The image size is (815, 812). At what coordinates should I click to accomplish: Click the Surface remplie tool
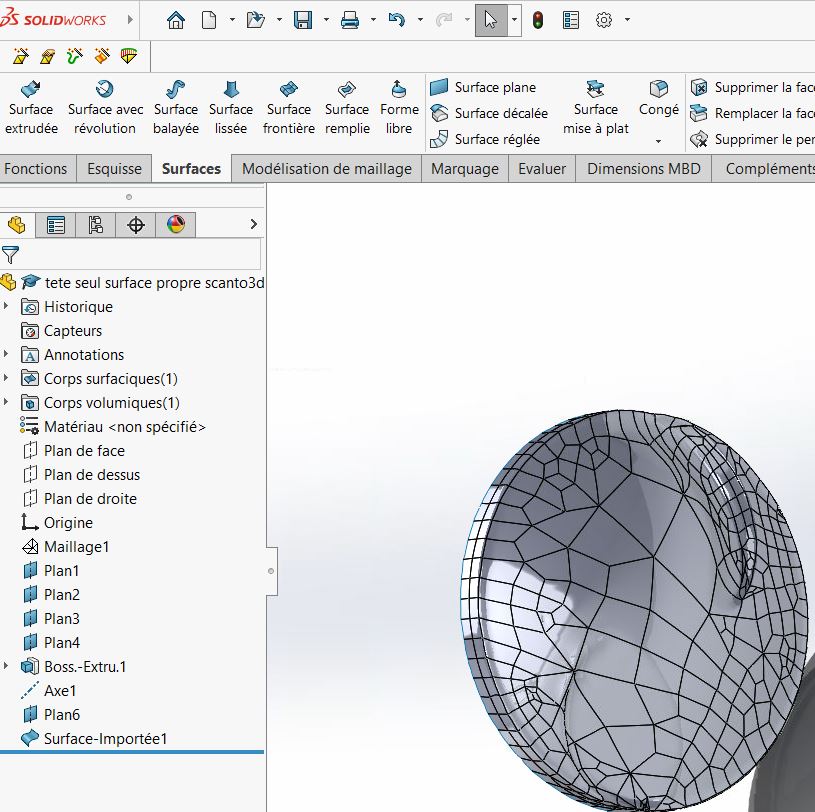tap(347, 108)
